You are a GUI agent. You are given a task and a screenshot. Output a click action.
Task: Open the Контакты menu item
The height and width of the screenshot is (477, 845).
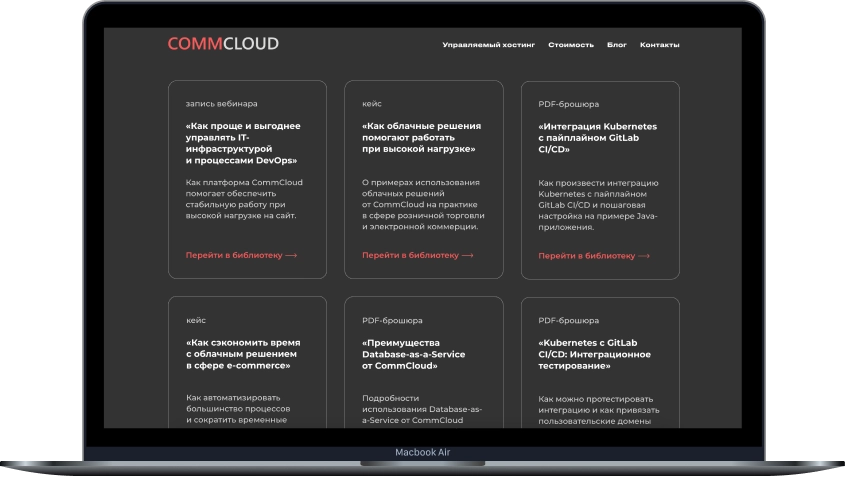click(660, 45)
